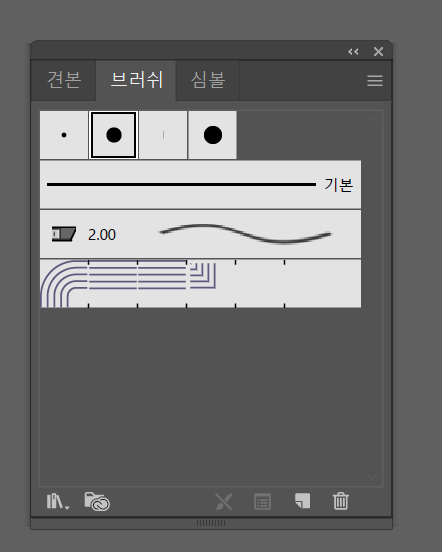Open the Brush Libraries menu icon
This screenshot has height=552, width=442.
pos(58,501)
